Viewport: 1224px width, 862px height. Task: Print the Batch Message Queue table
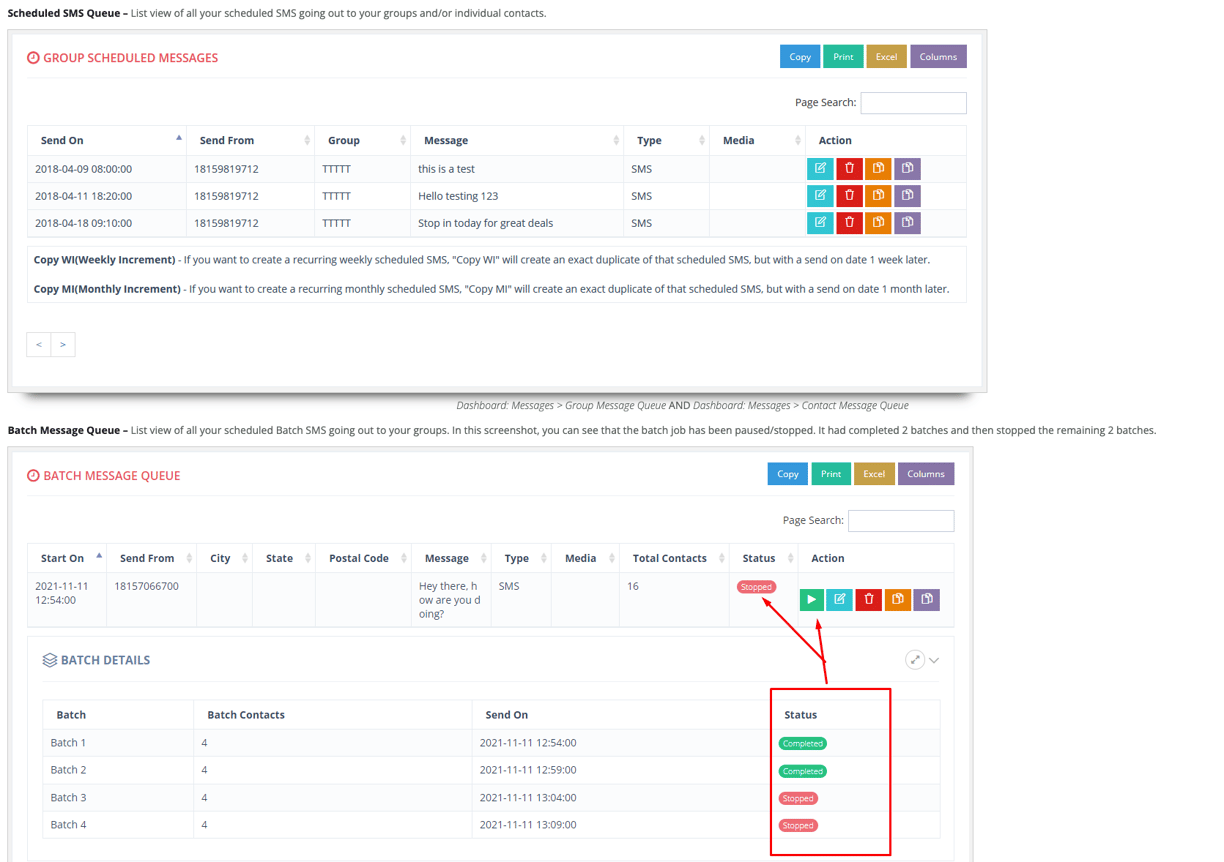(x=831, y=474)
